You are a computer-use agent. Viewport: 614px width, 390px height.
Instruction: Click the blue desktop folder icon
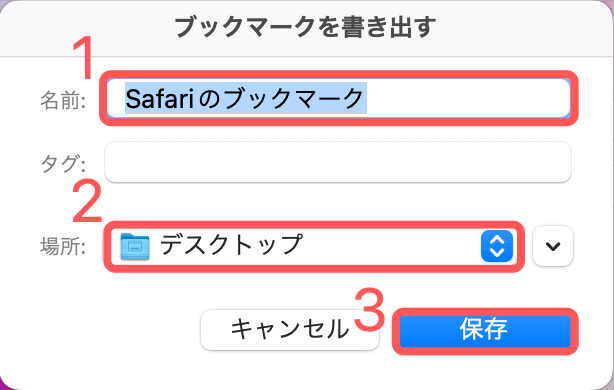(x=135, y=246)
